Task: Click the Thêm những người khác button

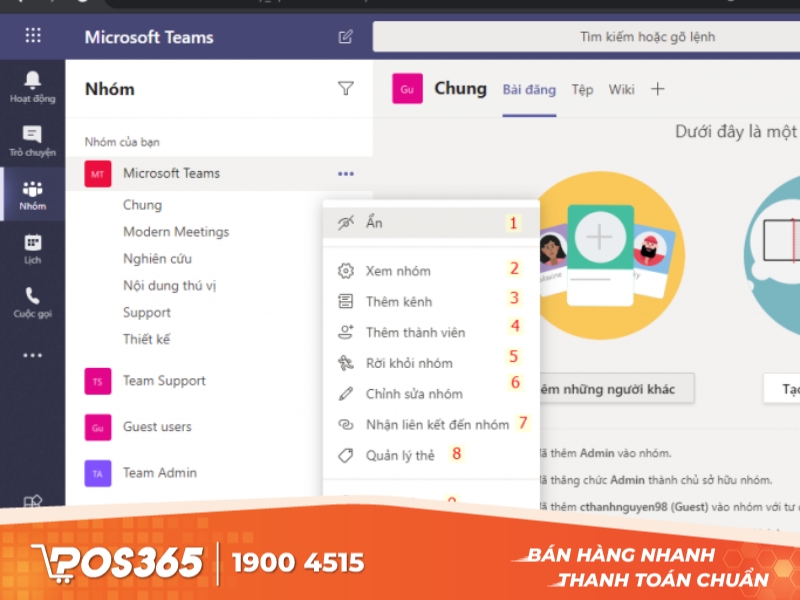Action: pyautogui.click(x=615, y=388)
